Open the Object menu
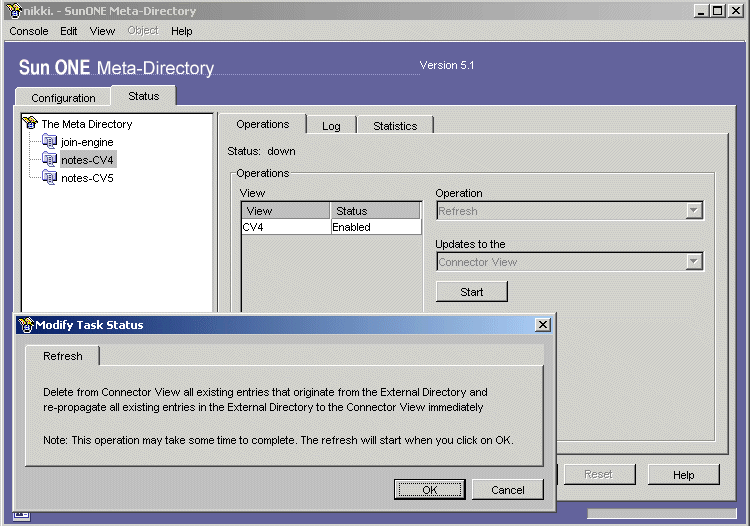Screen dimensions: 751x526 coord(143,31)
